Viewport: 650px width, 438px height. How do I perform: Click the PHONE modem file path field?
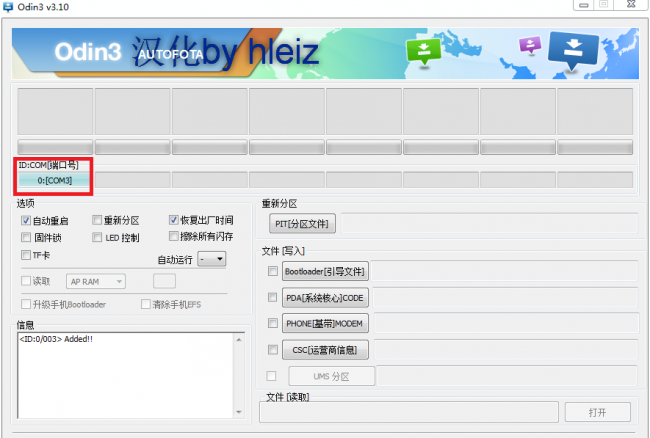507,323
